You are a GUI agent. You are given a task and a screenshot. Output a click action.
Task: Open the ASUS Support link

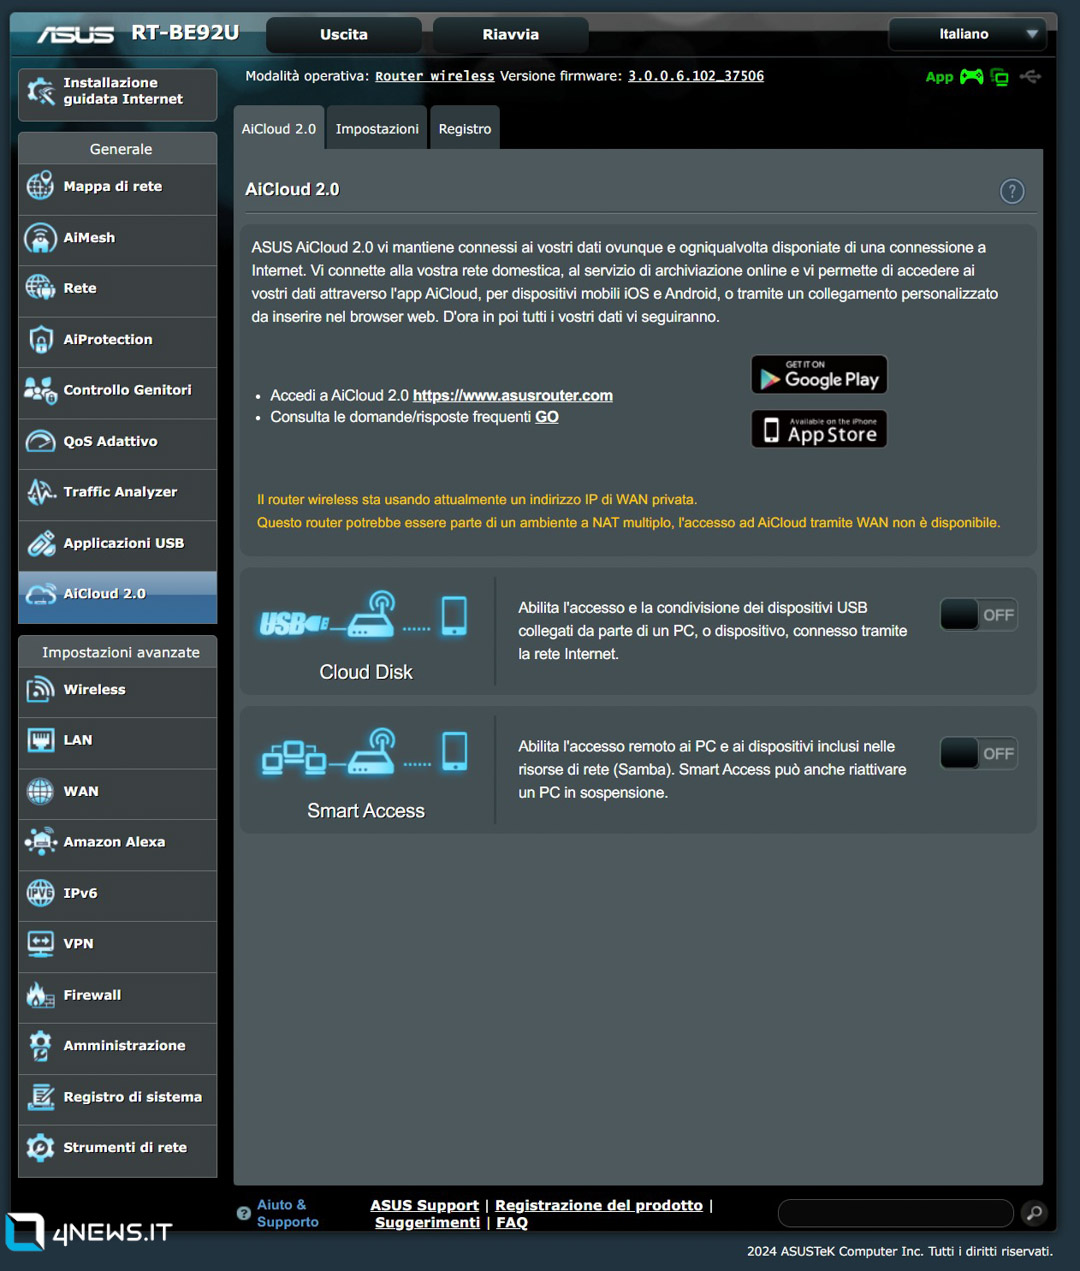pyautogui.click(x=425, y=1205)
